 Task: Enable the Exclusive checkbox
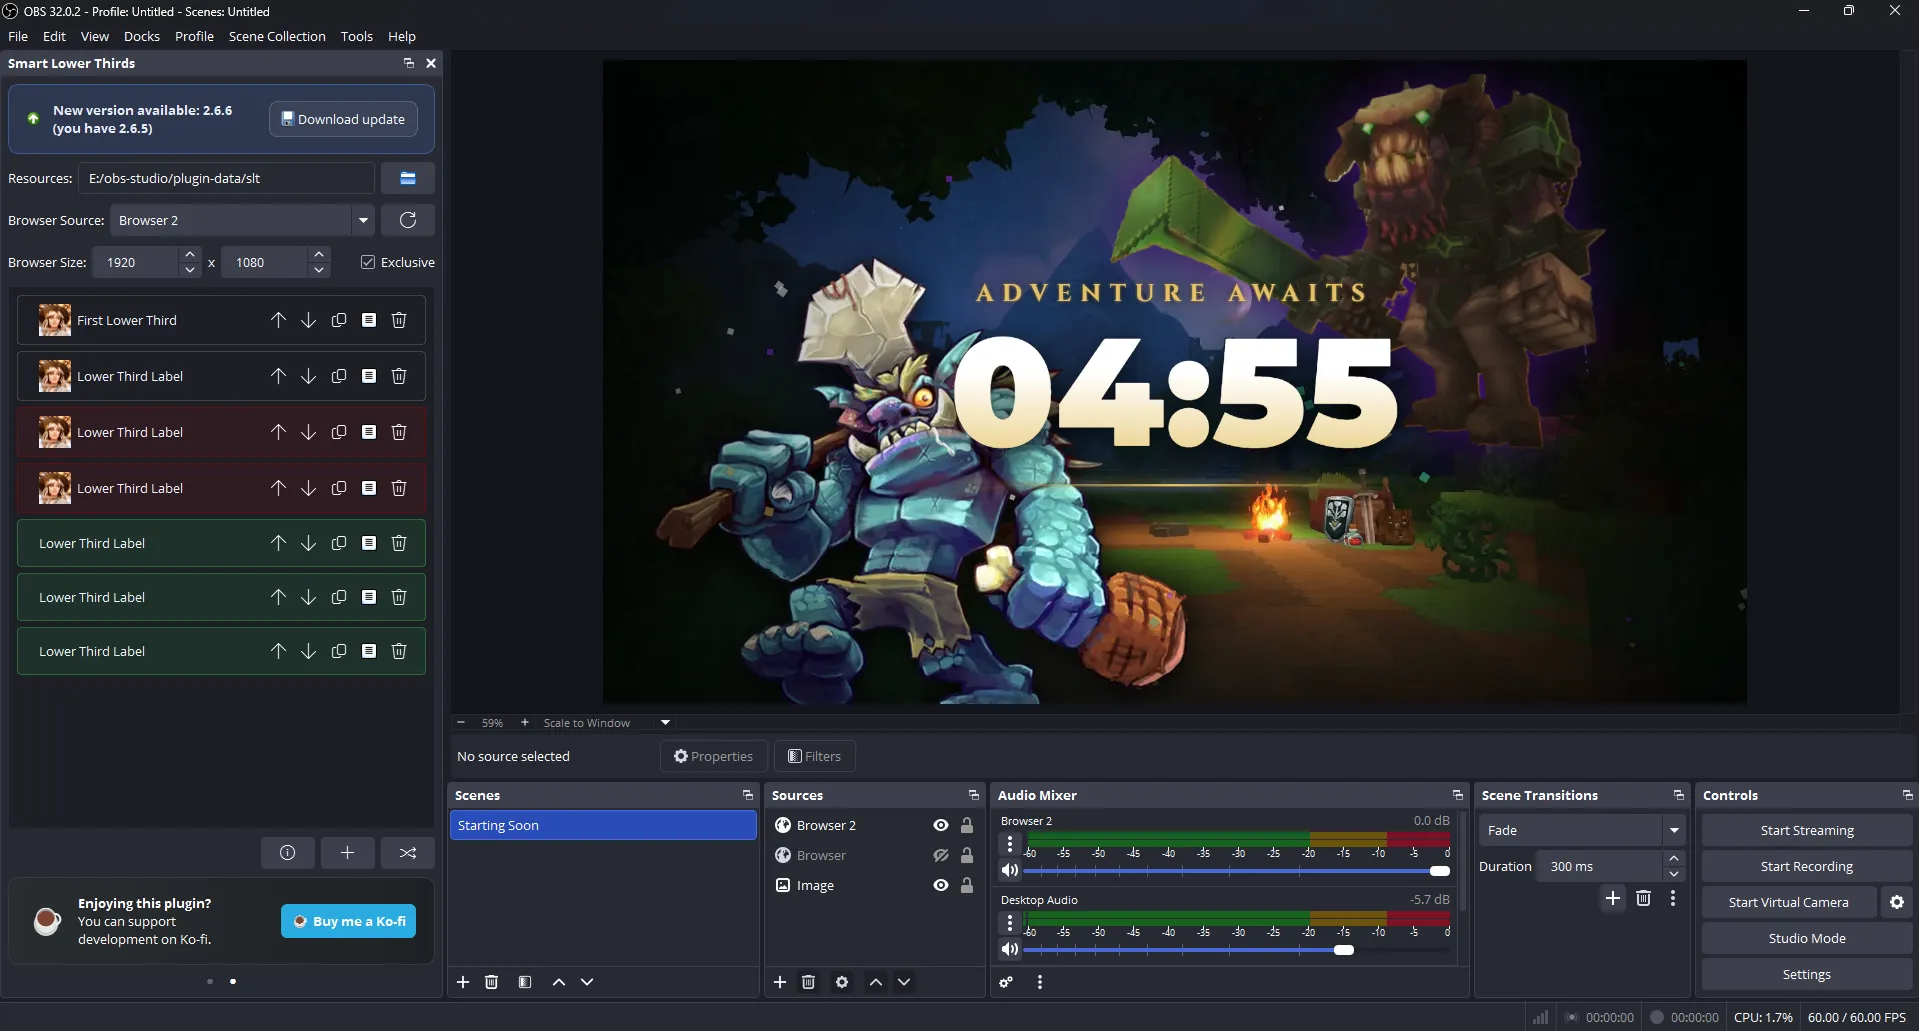[x=368, y=261]
